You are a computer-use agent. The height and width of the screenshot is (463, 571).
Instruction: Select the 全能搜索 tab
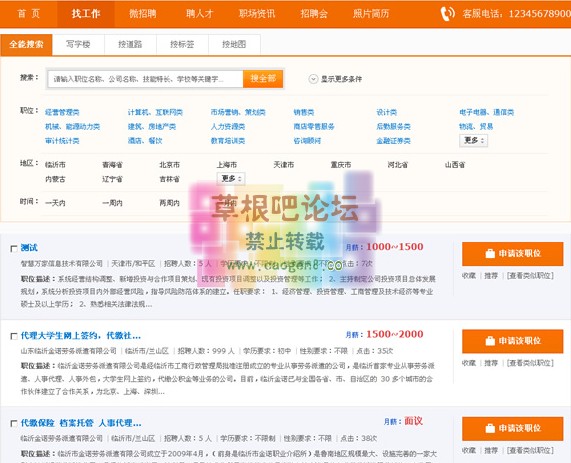pos(26,44)
